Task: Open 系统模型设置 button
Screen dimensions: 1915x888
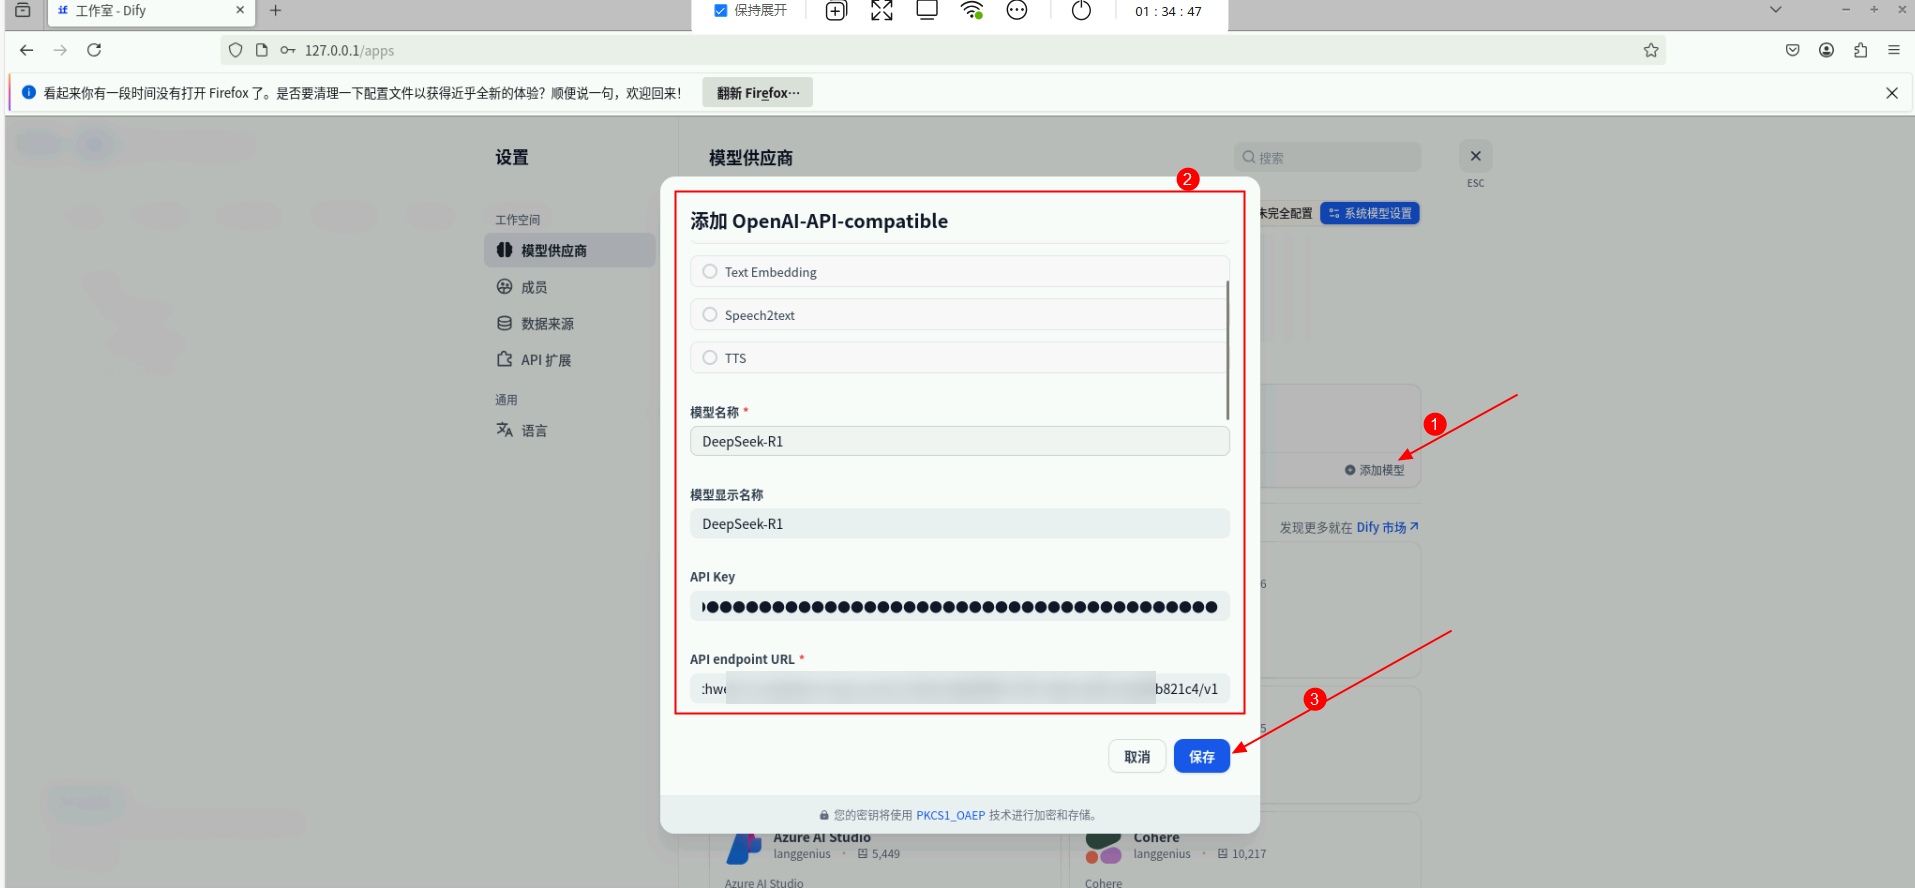Action: (x=1369, y=213)
